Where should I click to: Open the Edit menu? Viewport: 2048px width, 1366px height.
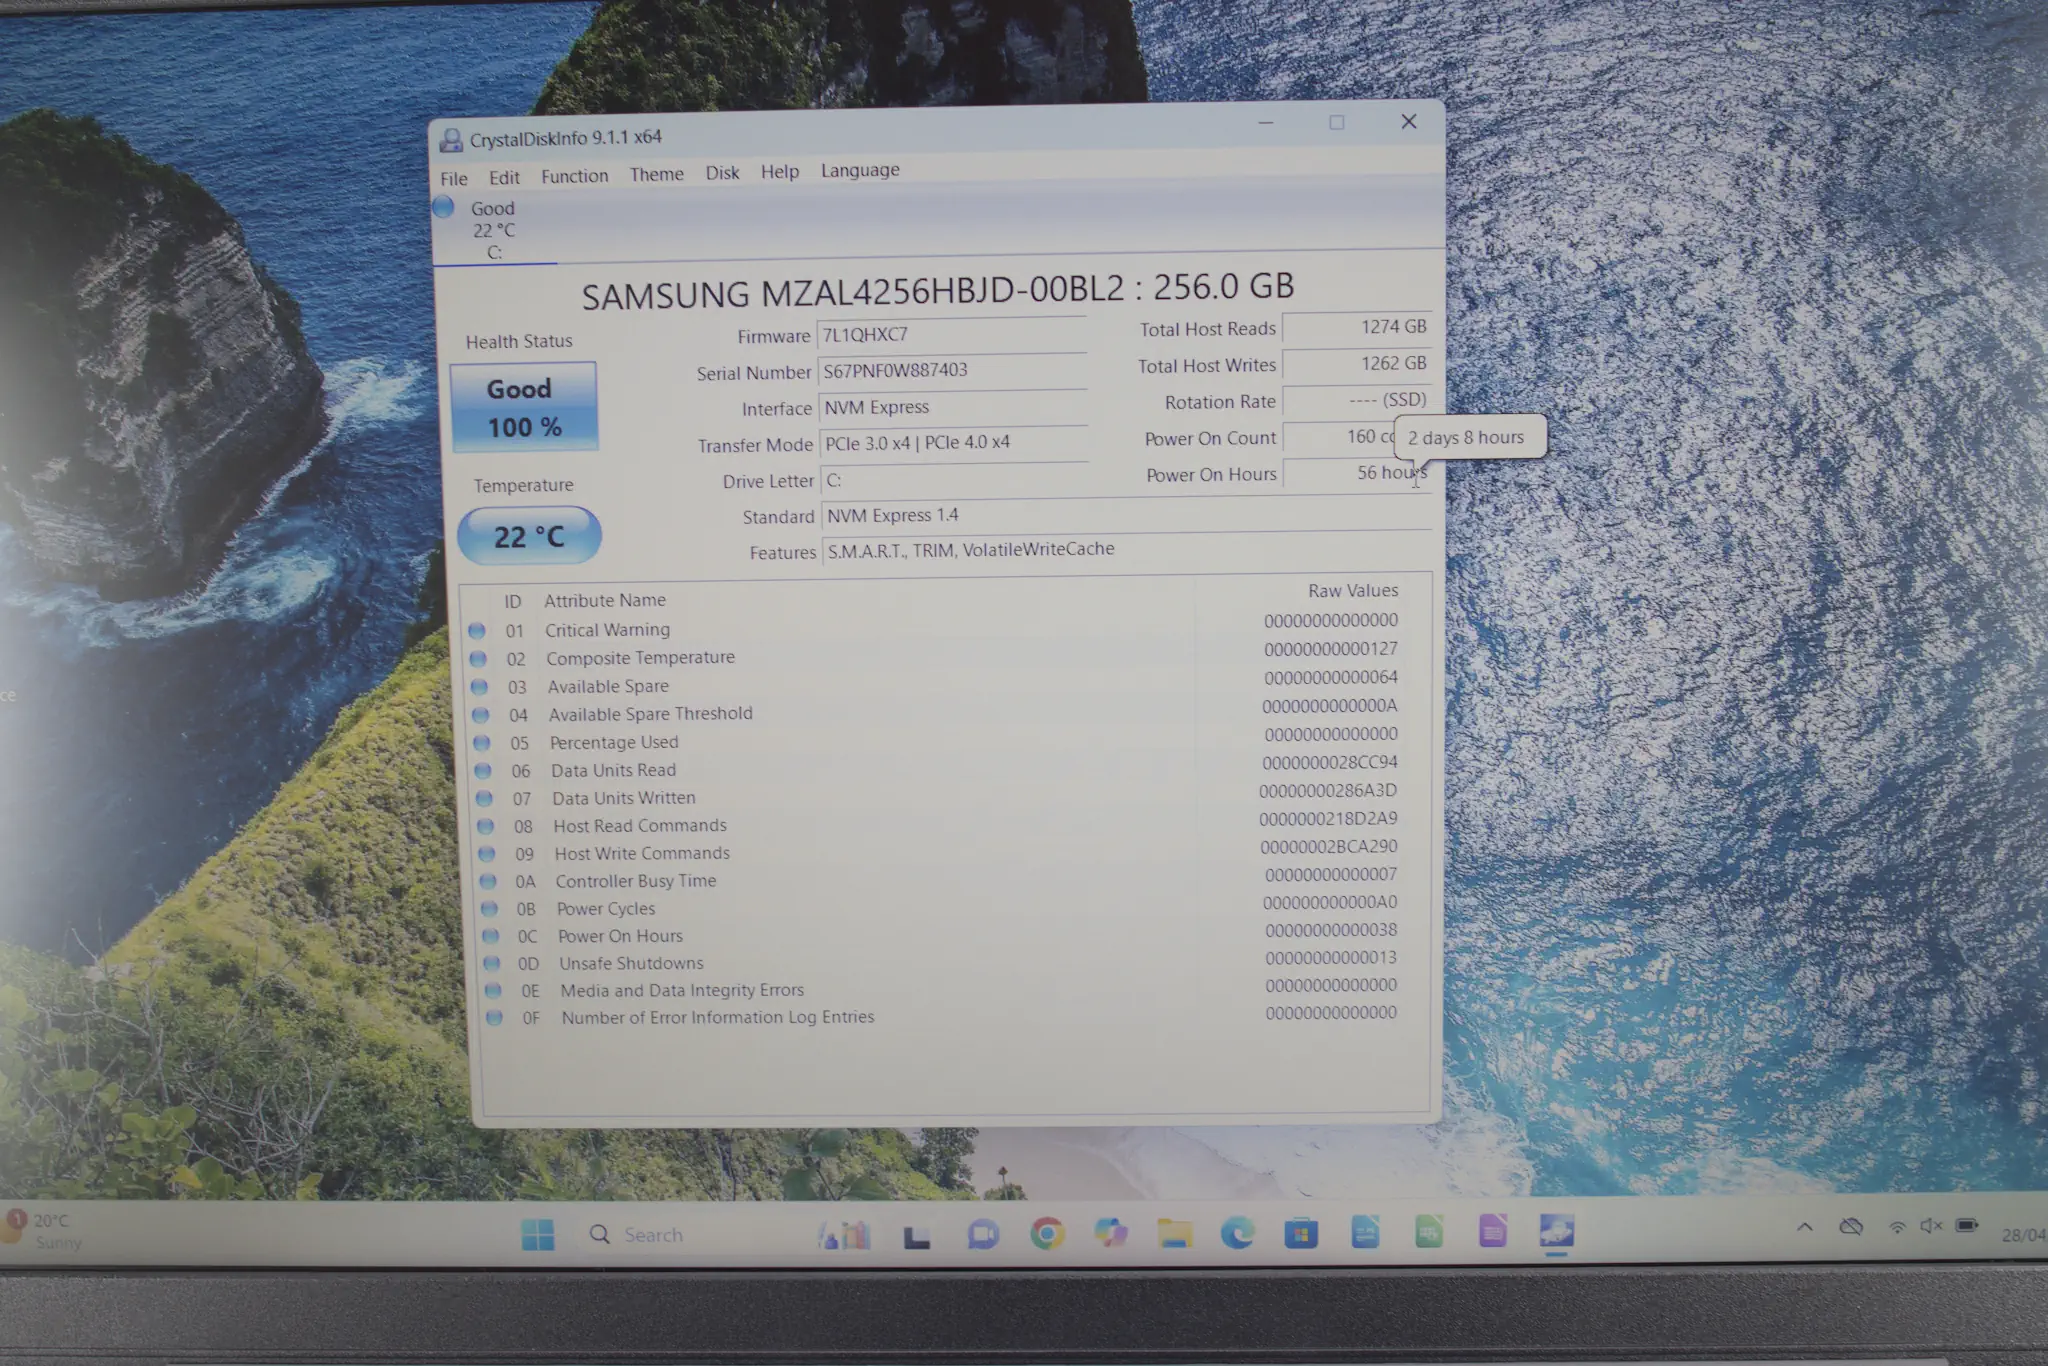click(504, 178)
